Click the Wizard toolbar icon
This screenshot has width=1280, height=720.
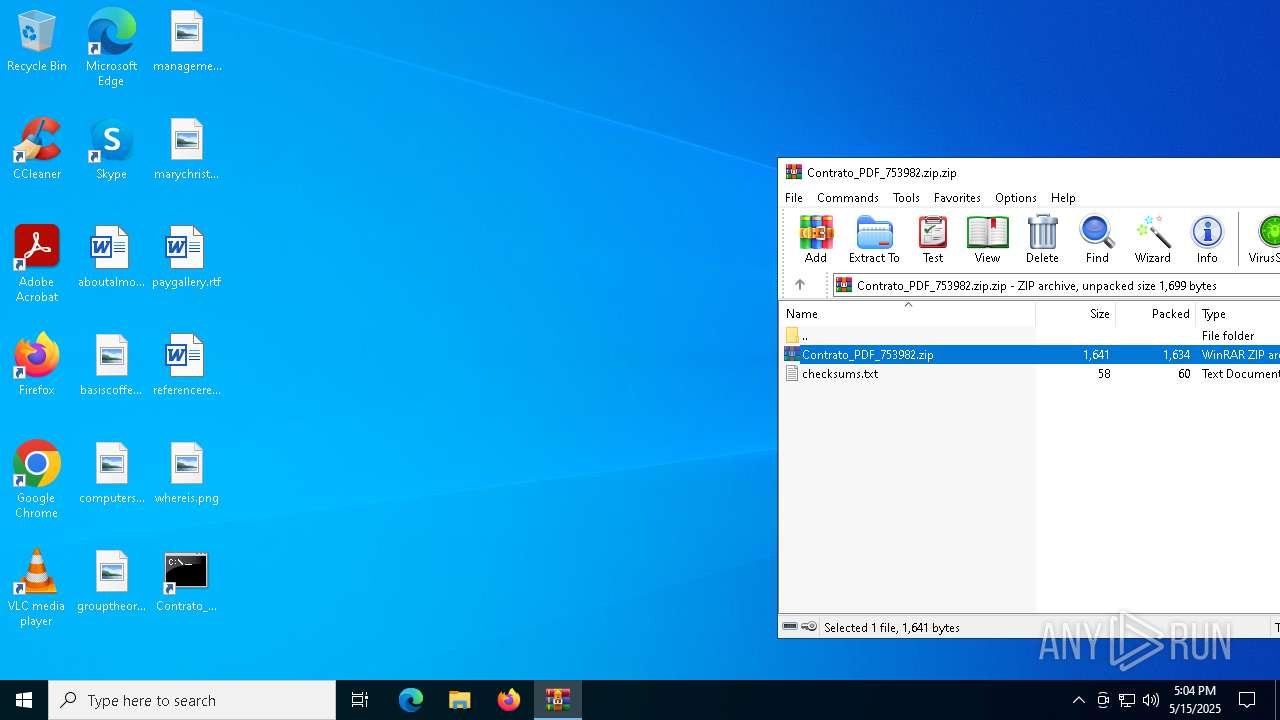pos(1152,239)
